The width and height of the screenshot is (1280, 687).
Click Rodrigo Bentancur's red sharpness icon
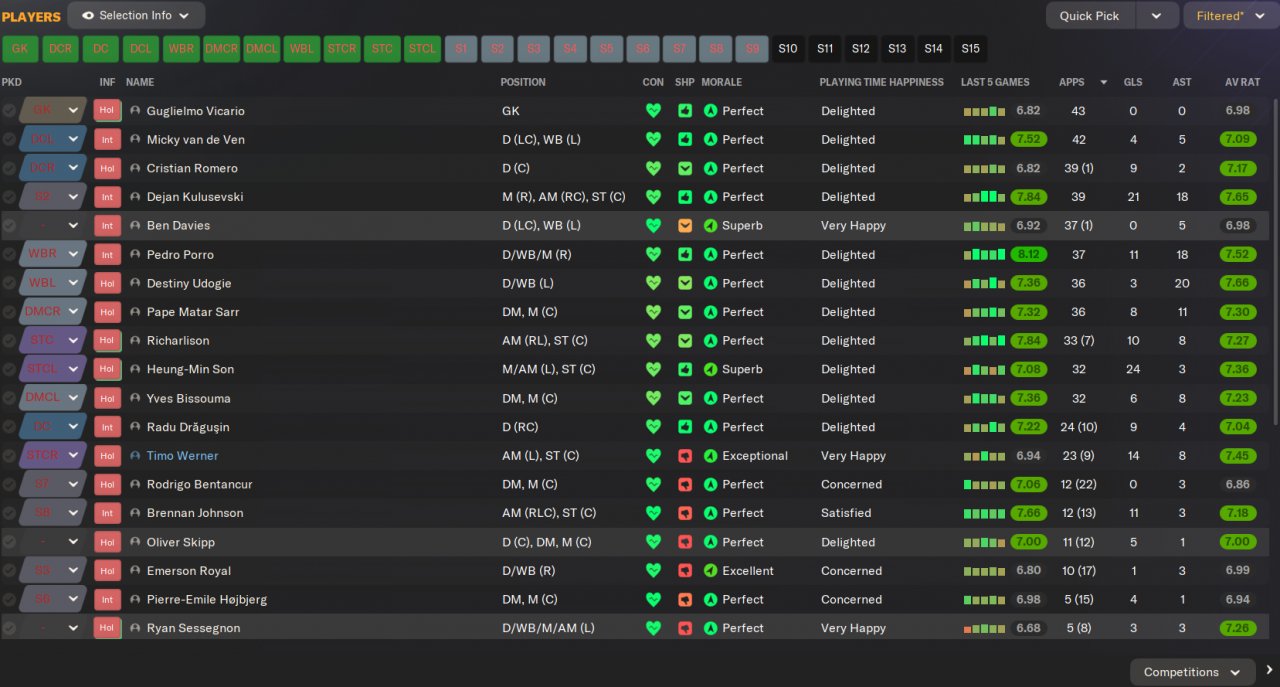(x=685, y=485)
